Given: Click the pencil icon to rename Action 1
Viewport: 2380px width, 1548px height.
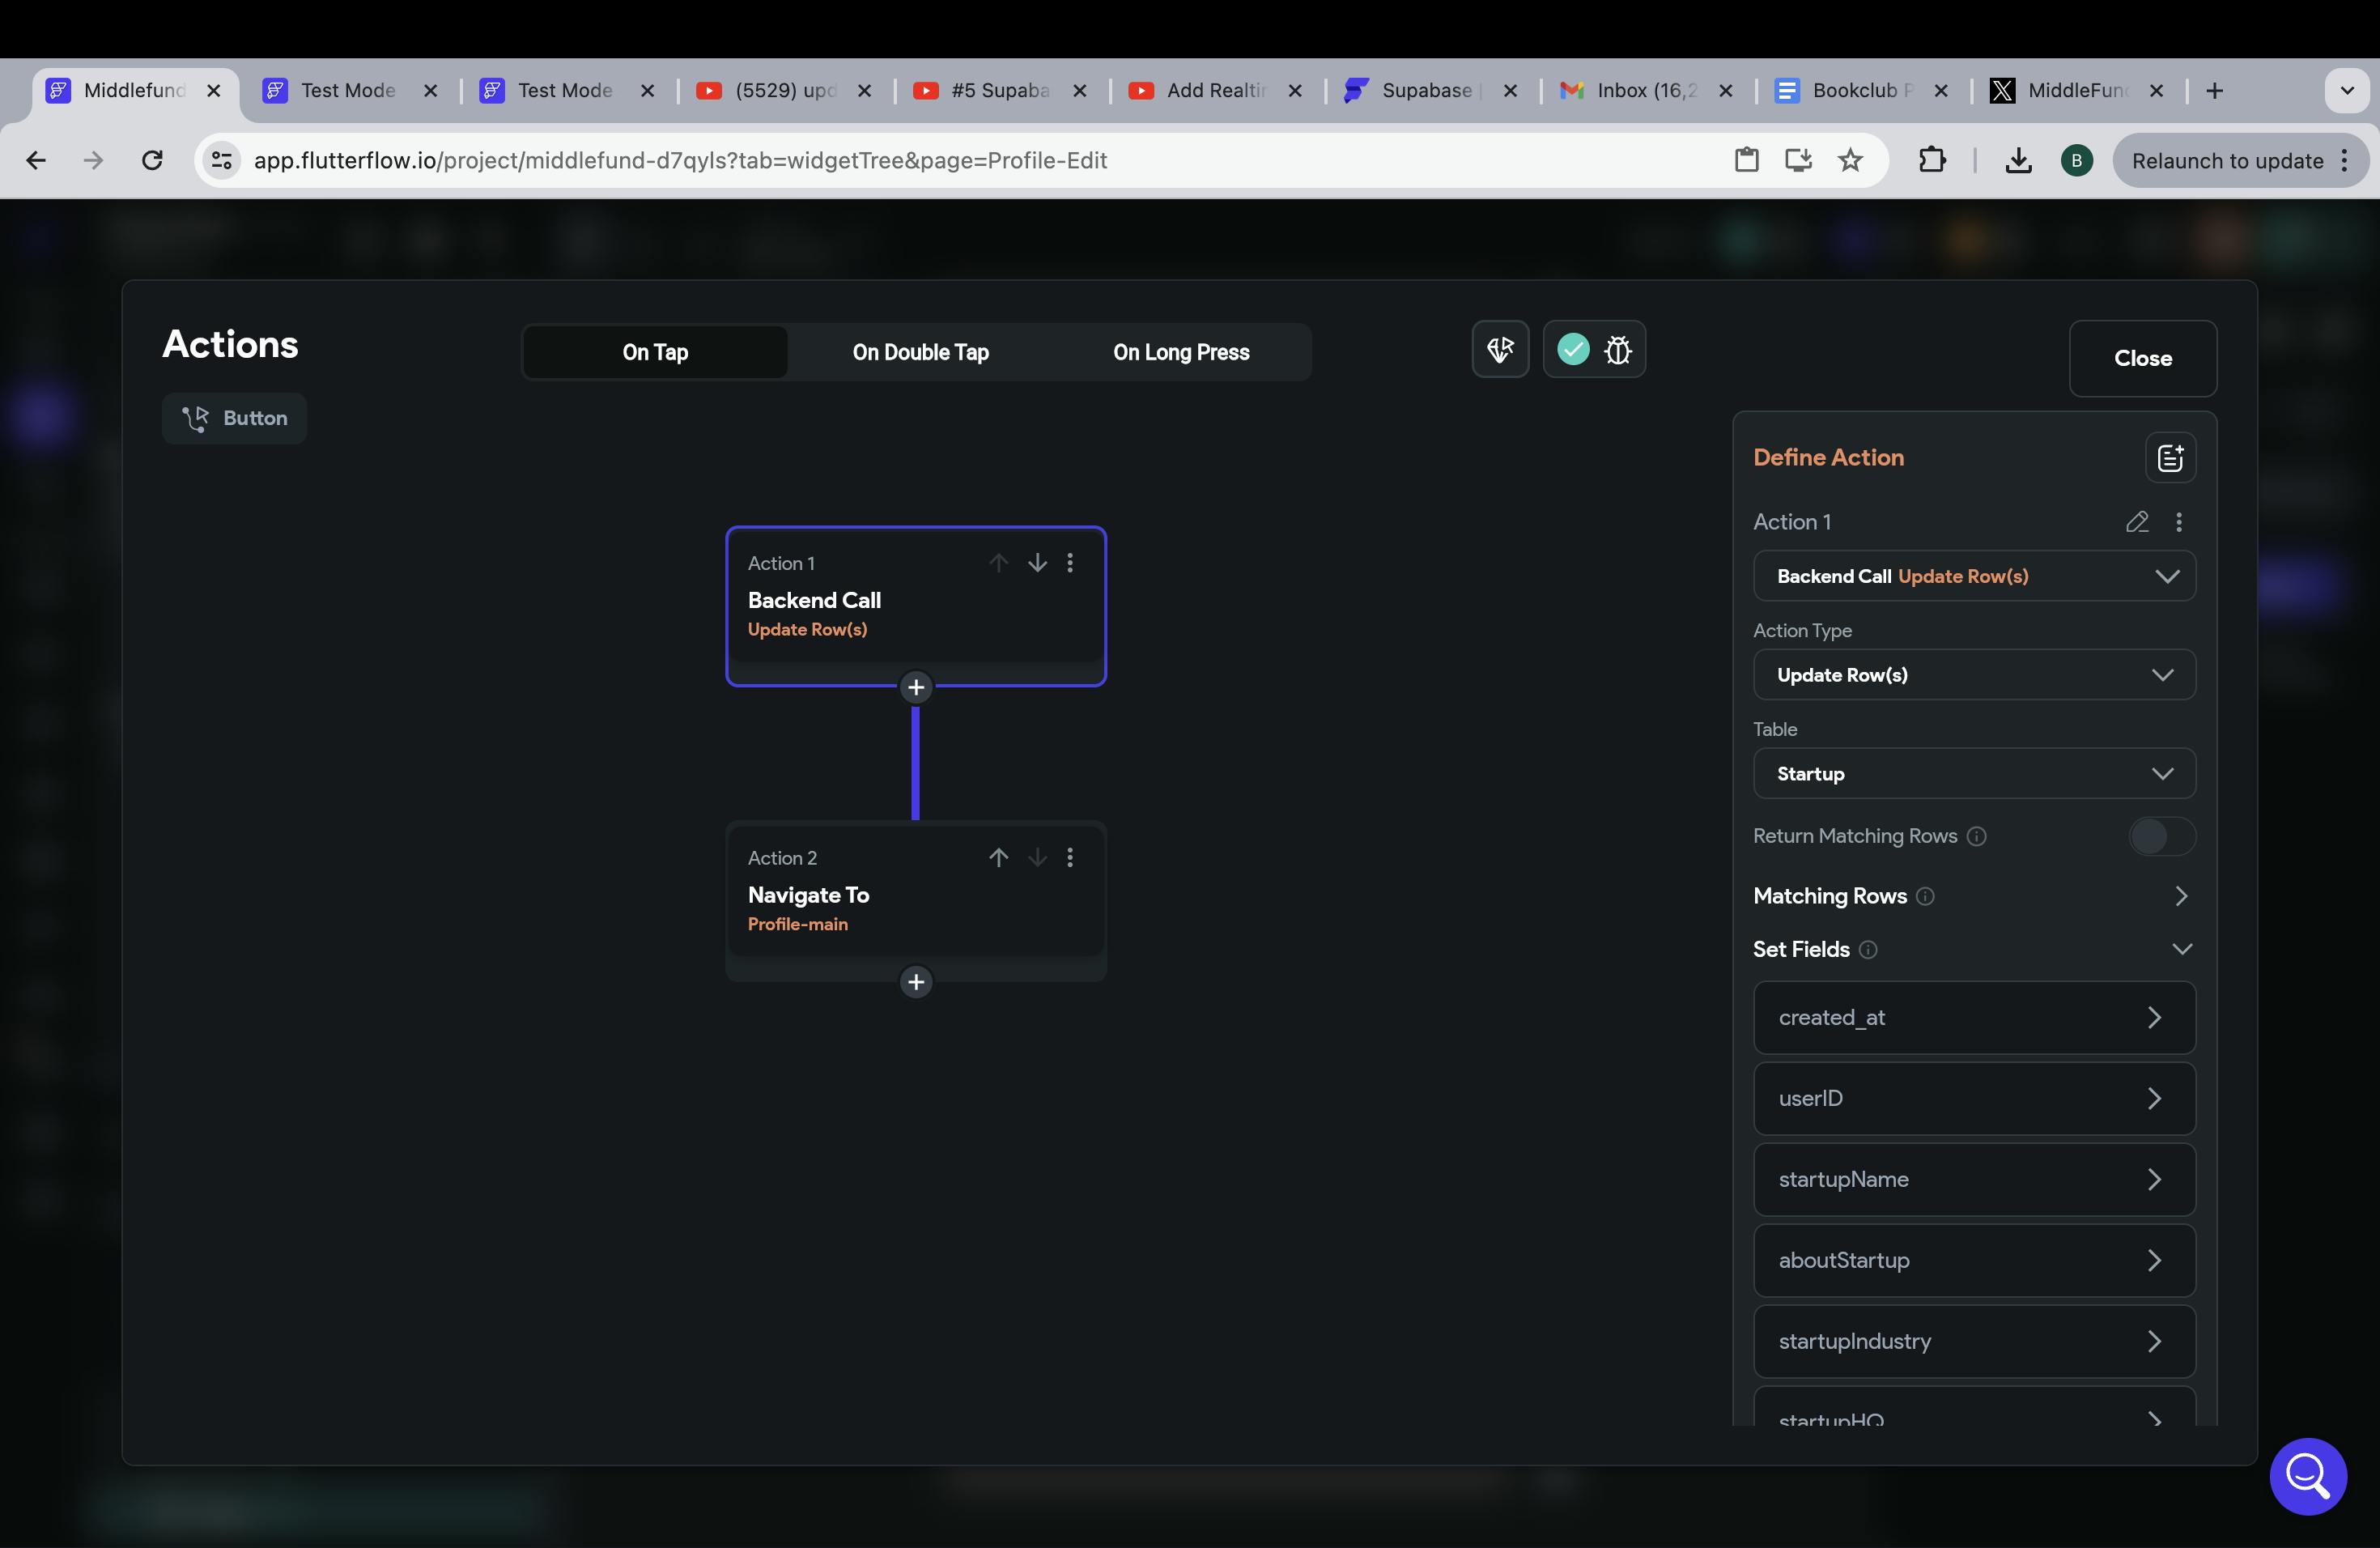Looking at the screenshot, I should [x=2136, y=522].
